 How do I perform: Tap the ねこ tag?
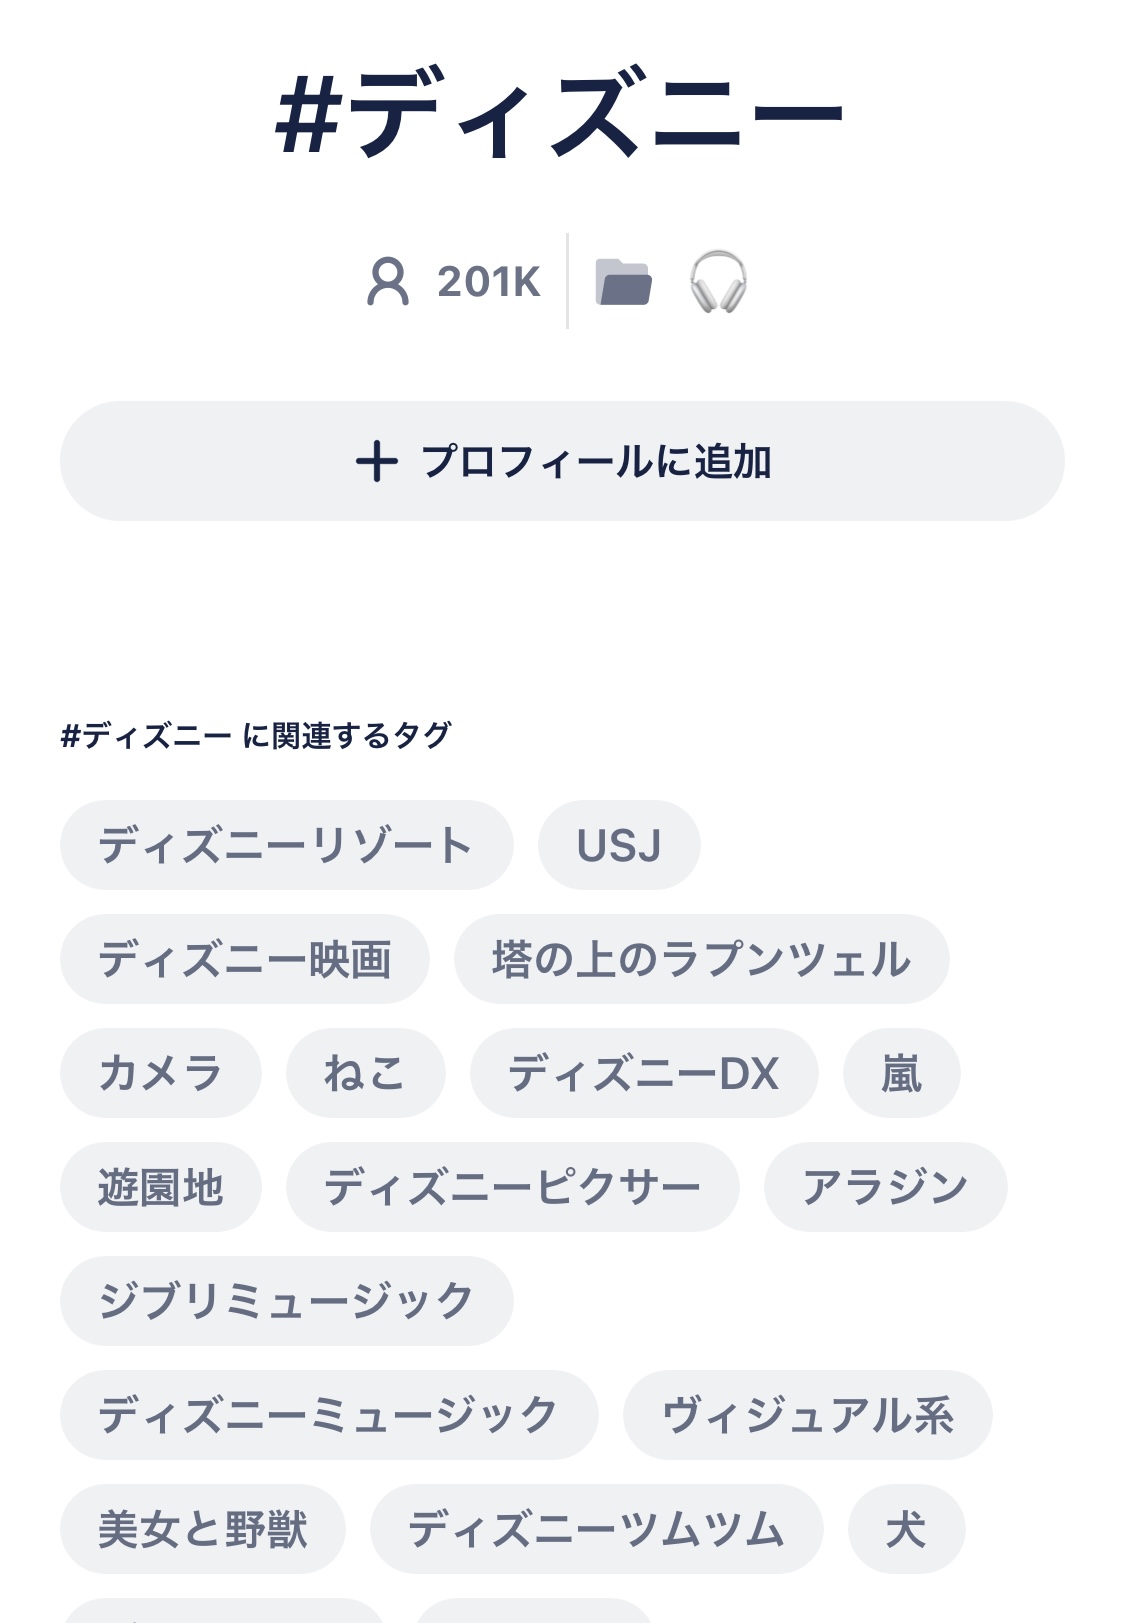tap(365, 1073)
